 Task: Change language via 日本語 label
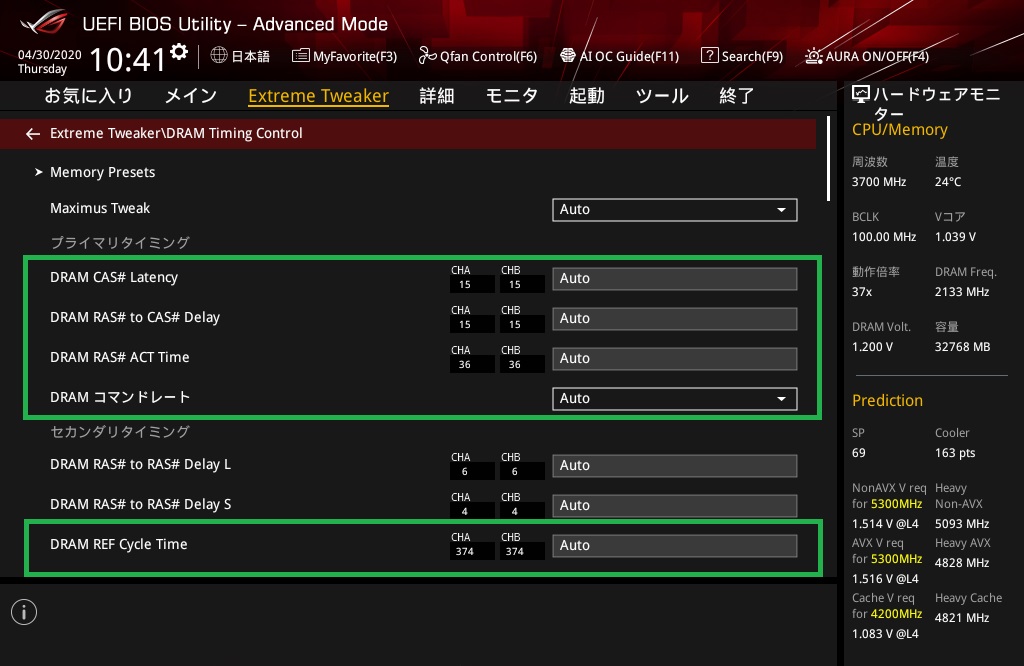tap(251, 56)
